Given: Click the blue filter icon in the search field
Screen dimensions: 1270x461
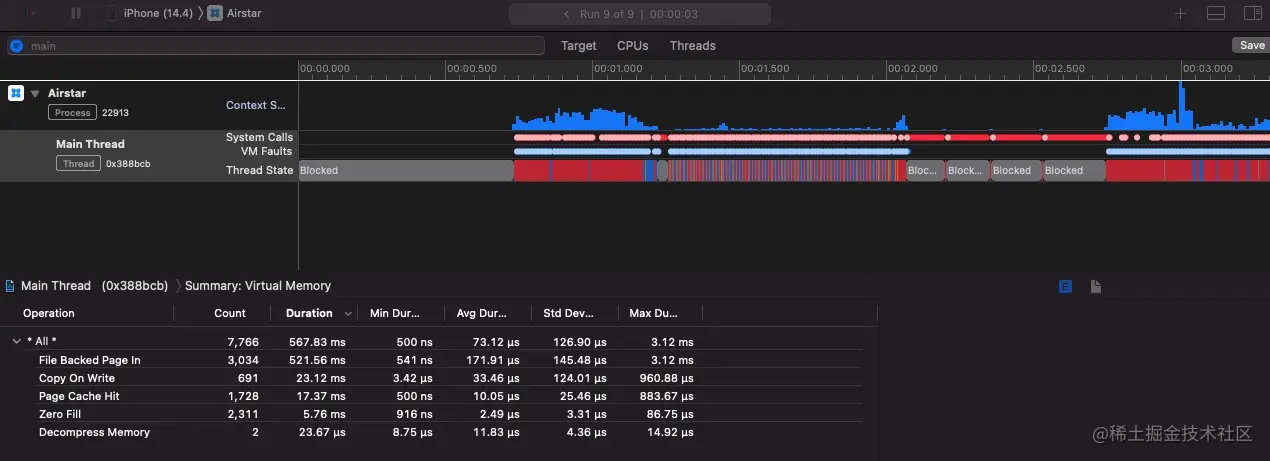Looking at the screenshot, I should point(17,46).
